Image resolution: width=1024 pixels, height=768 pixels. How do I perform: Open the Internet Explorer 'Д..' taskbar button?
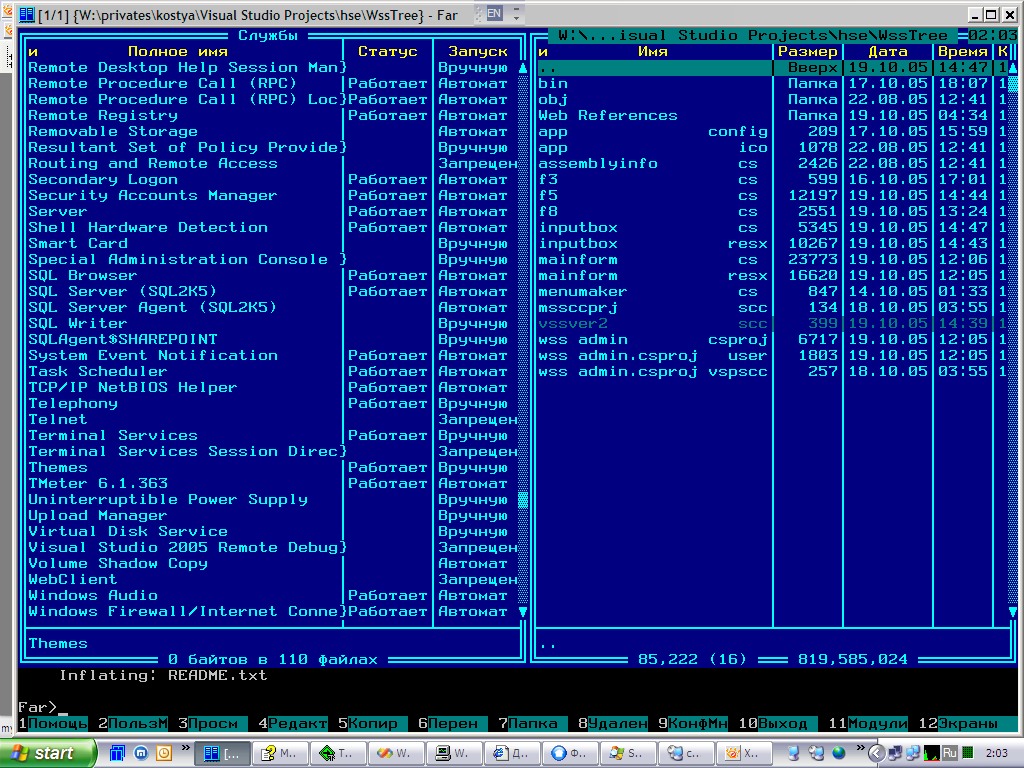[511, 754]
